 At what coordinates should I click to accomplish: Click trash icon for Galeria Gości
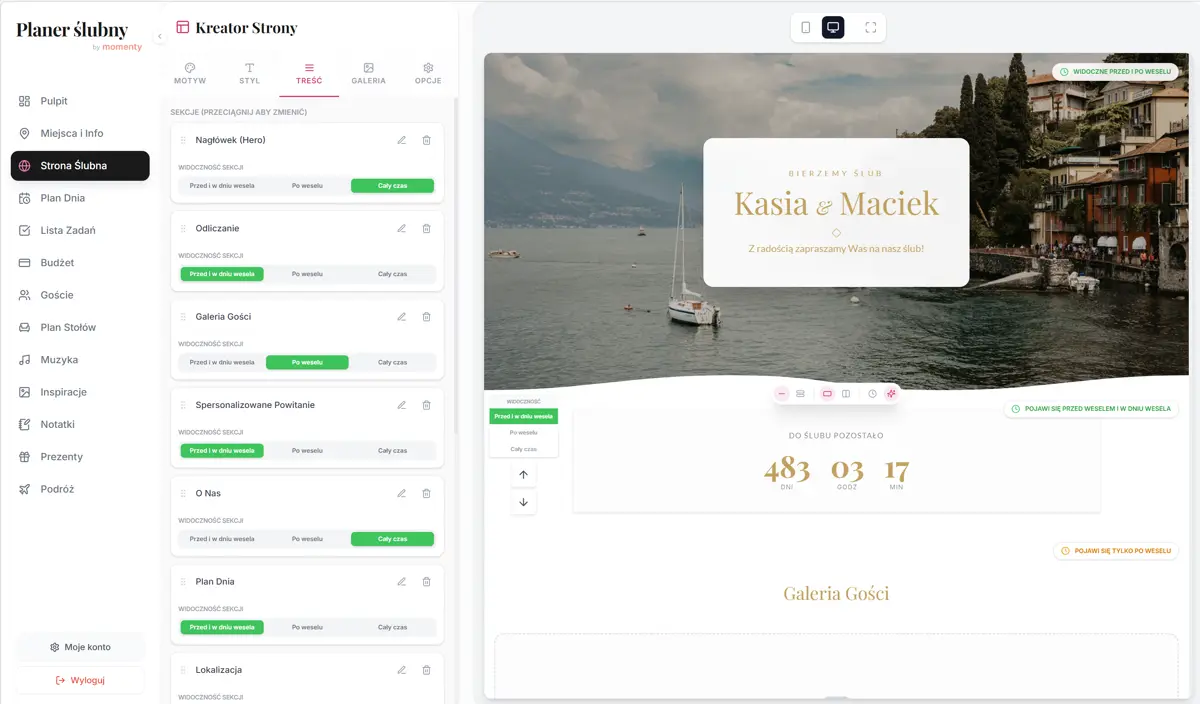coord(426,317)
